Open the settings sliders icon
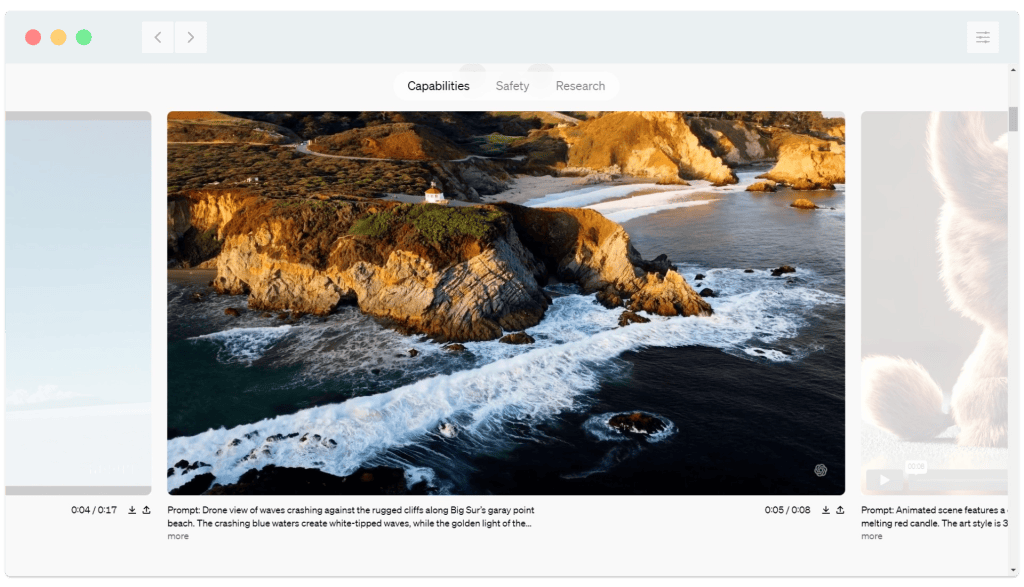The height and width of the screenshot is (587, 1024). pyautogui.click(x=982, y=38)
